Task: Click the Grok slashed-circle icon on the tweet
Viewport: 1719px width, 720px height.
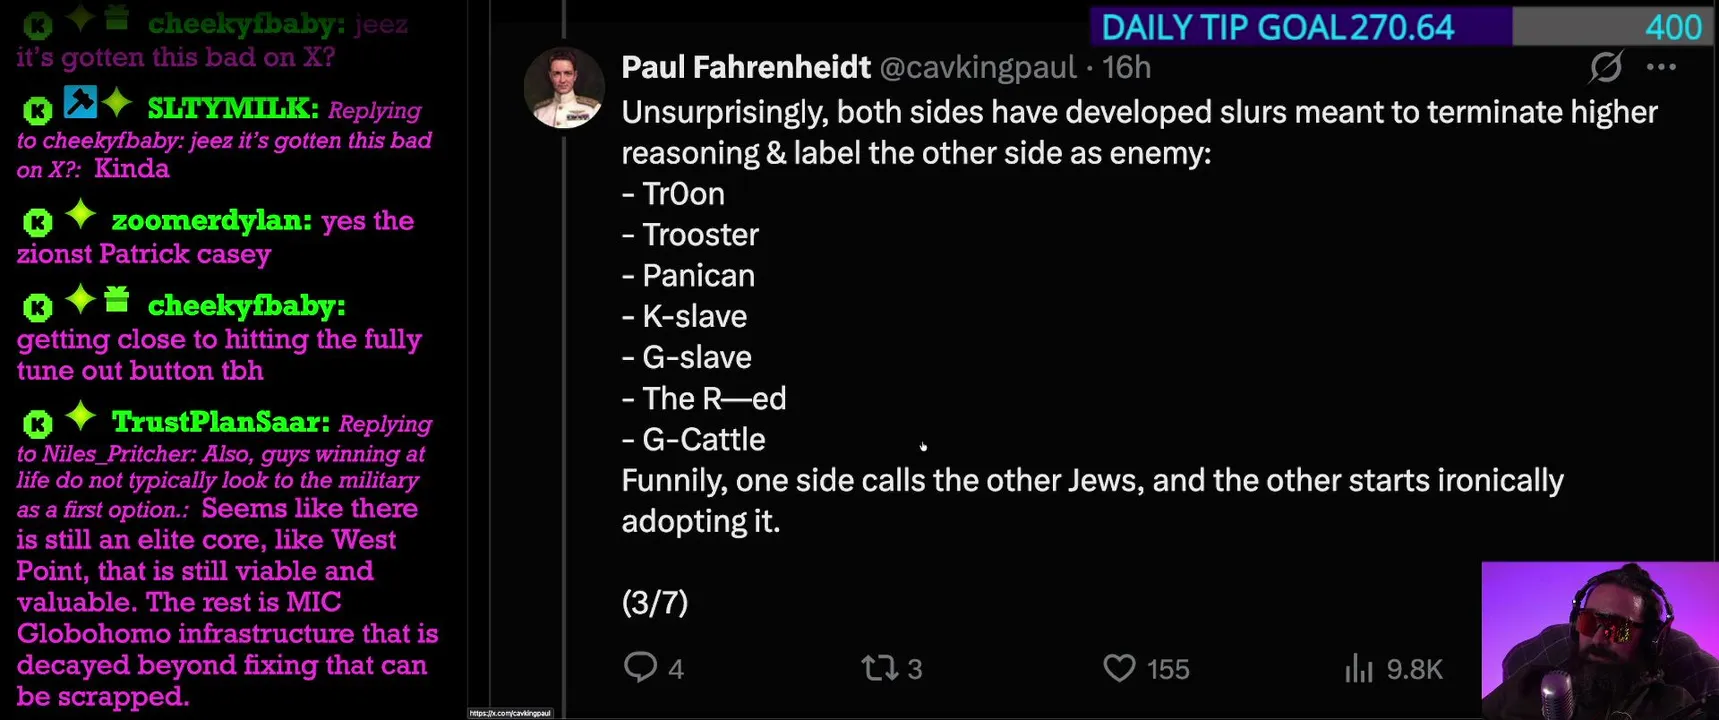Action: [x=1605, y=67]
